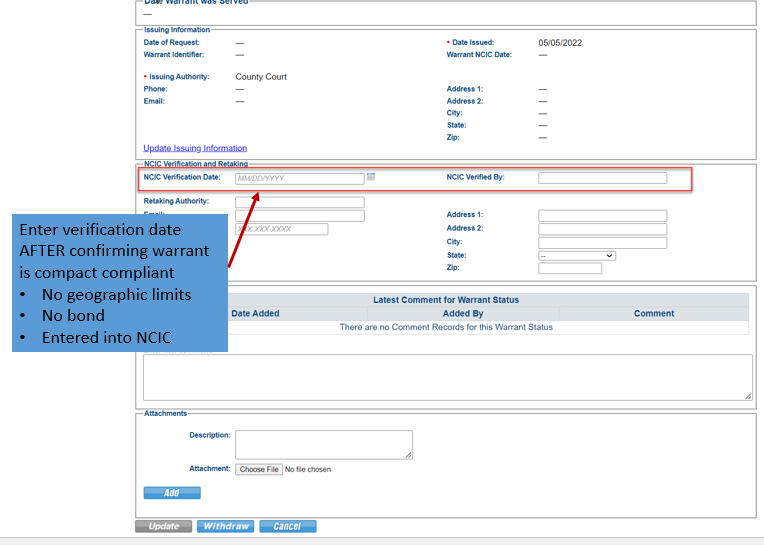Screen dimensions: 764x545
Task: Click the attachment Description text box
Action: click(324, 445)
